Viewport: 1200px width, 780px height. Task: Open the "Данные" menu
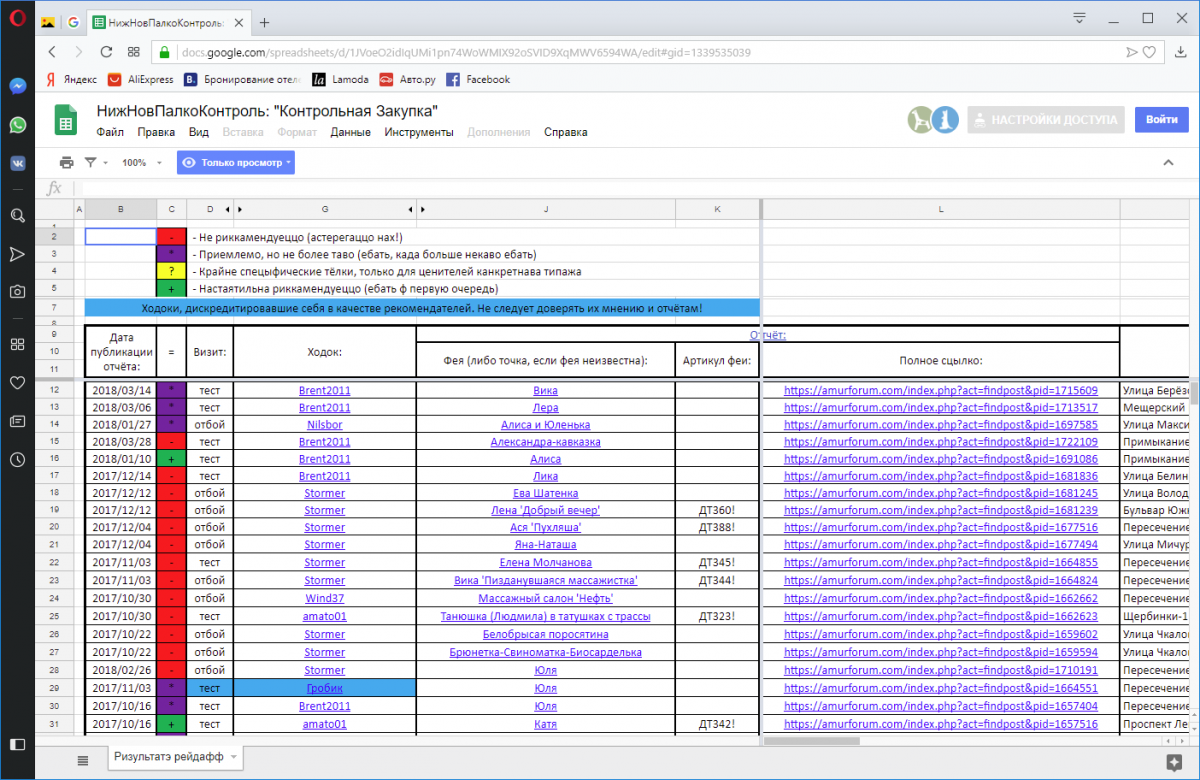[x=350, y=132]
